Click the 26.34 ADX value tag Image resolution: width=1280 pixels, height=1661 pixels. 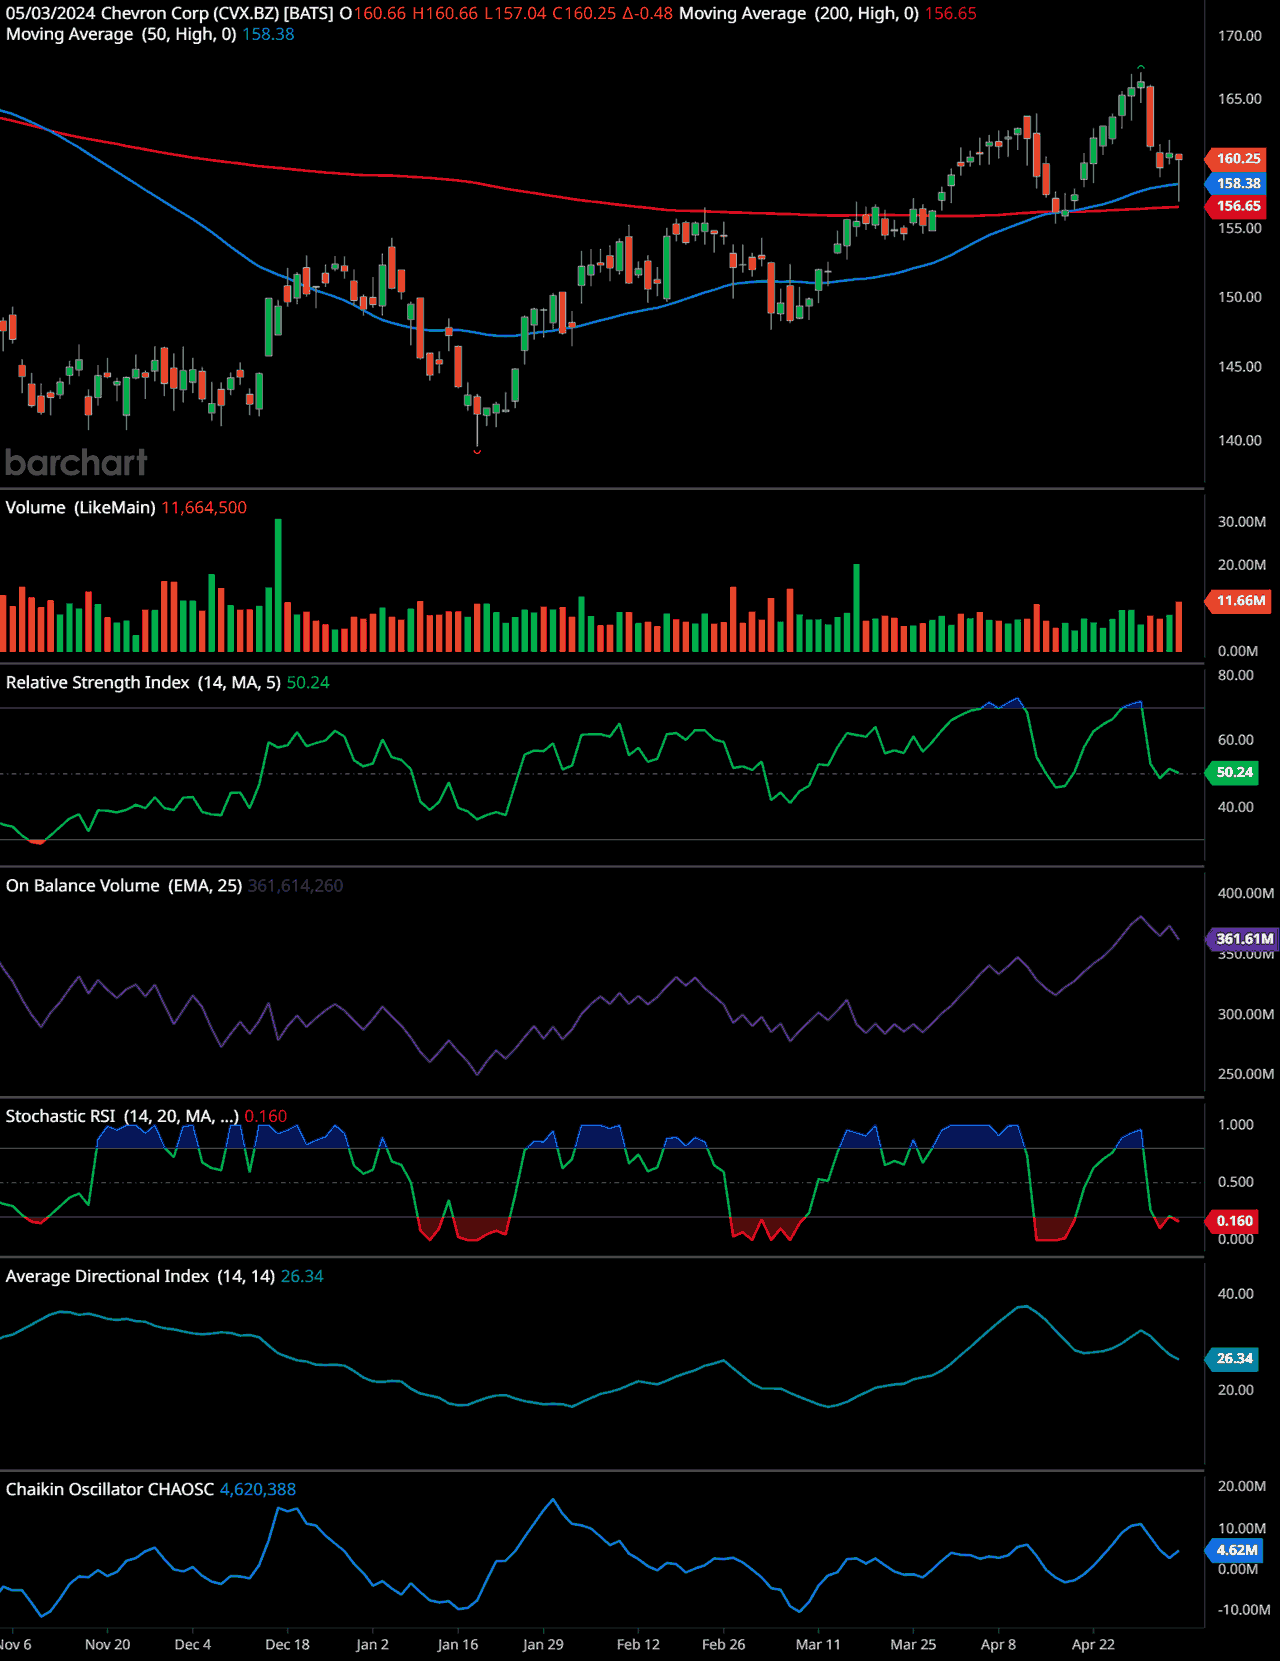(x=1232, y=1358)
